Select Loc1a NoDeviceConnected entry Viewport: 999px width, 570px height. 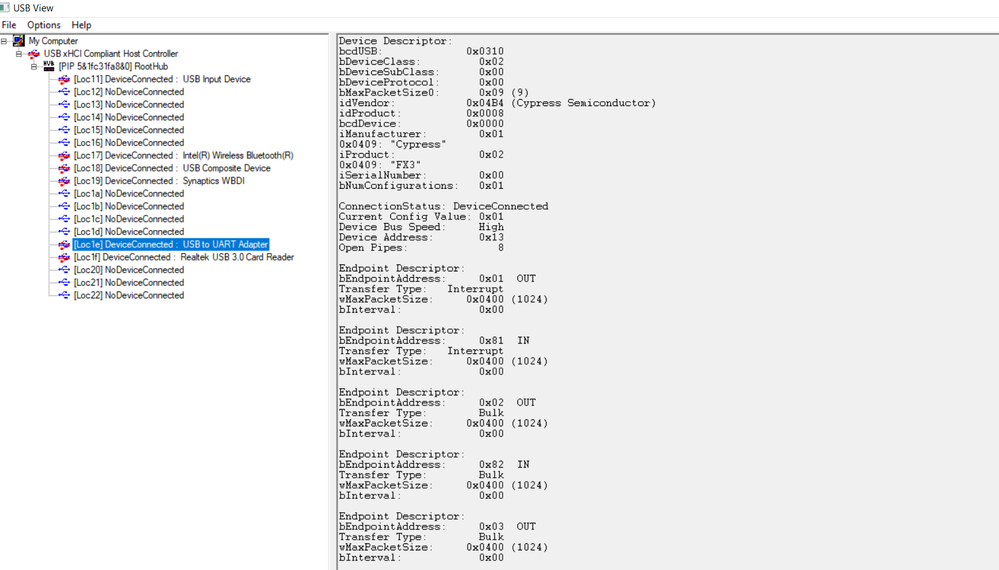pyautogui.click(x=129, y=194)
